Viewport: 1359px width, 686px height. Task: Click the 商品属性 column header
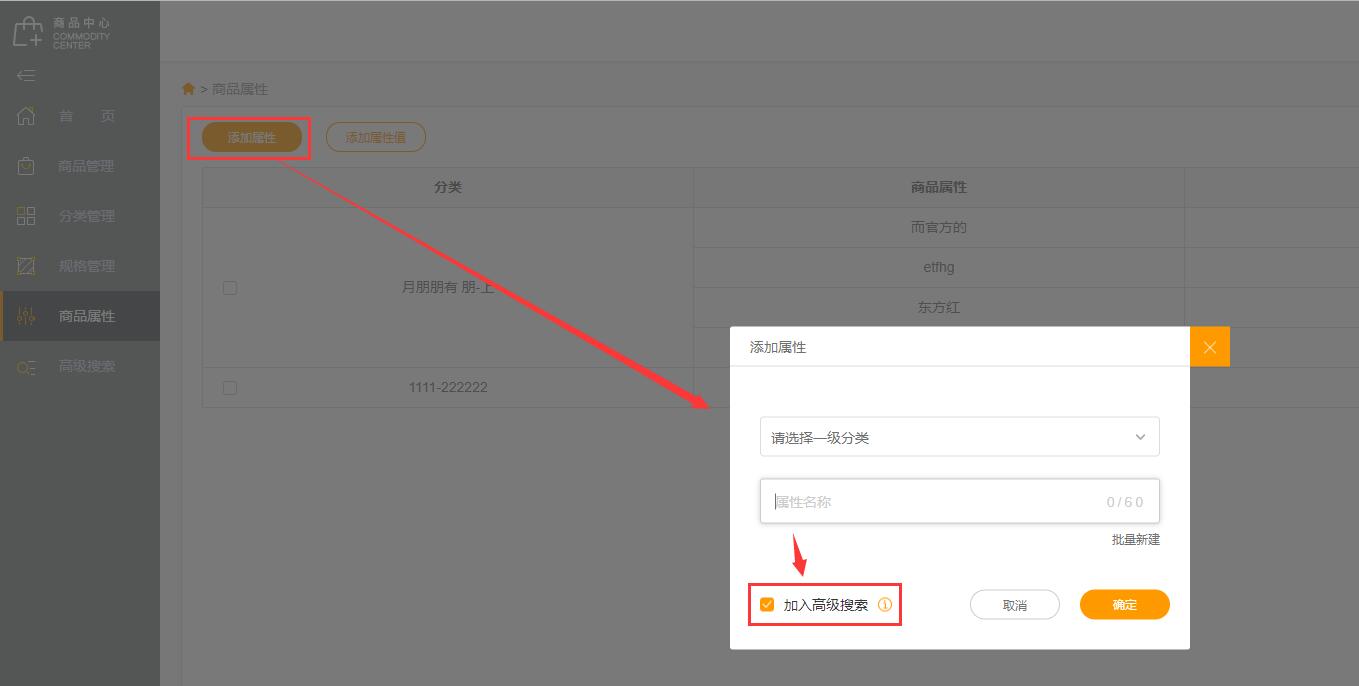click(939, 188)
